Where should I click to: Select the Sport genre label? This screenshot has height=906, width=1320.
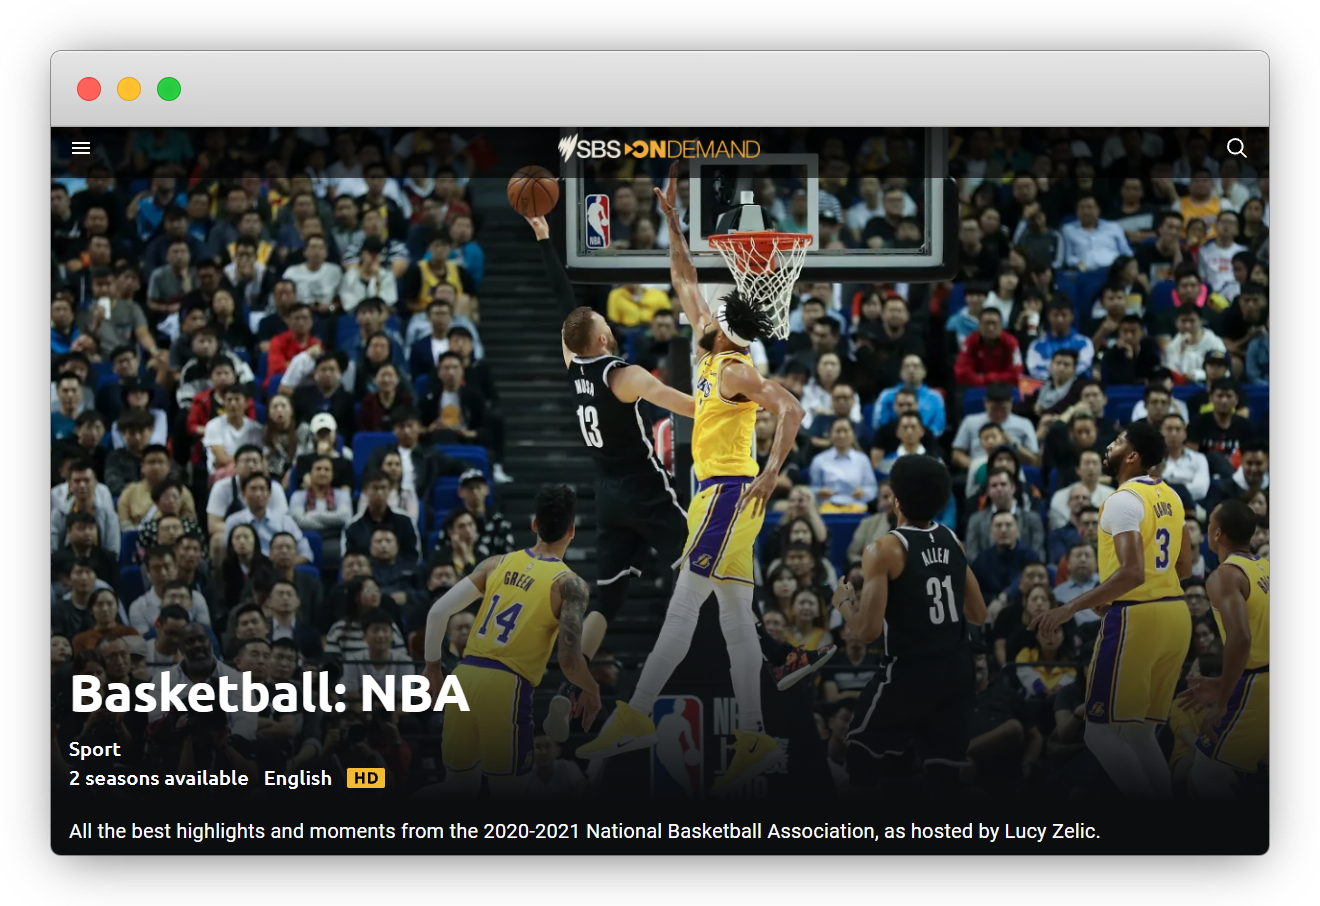[x=95, y=749]
